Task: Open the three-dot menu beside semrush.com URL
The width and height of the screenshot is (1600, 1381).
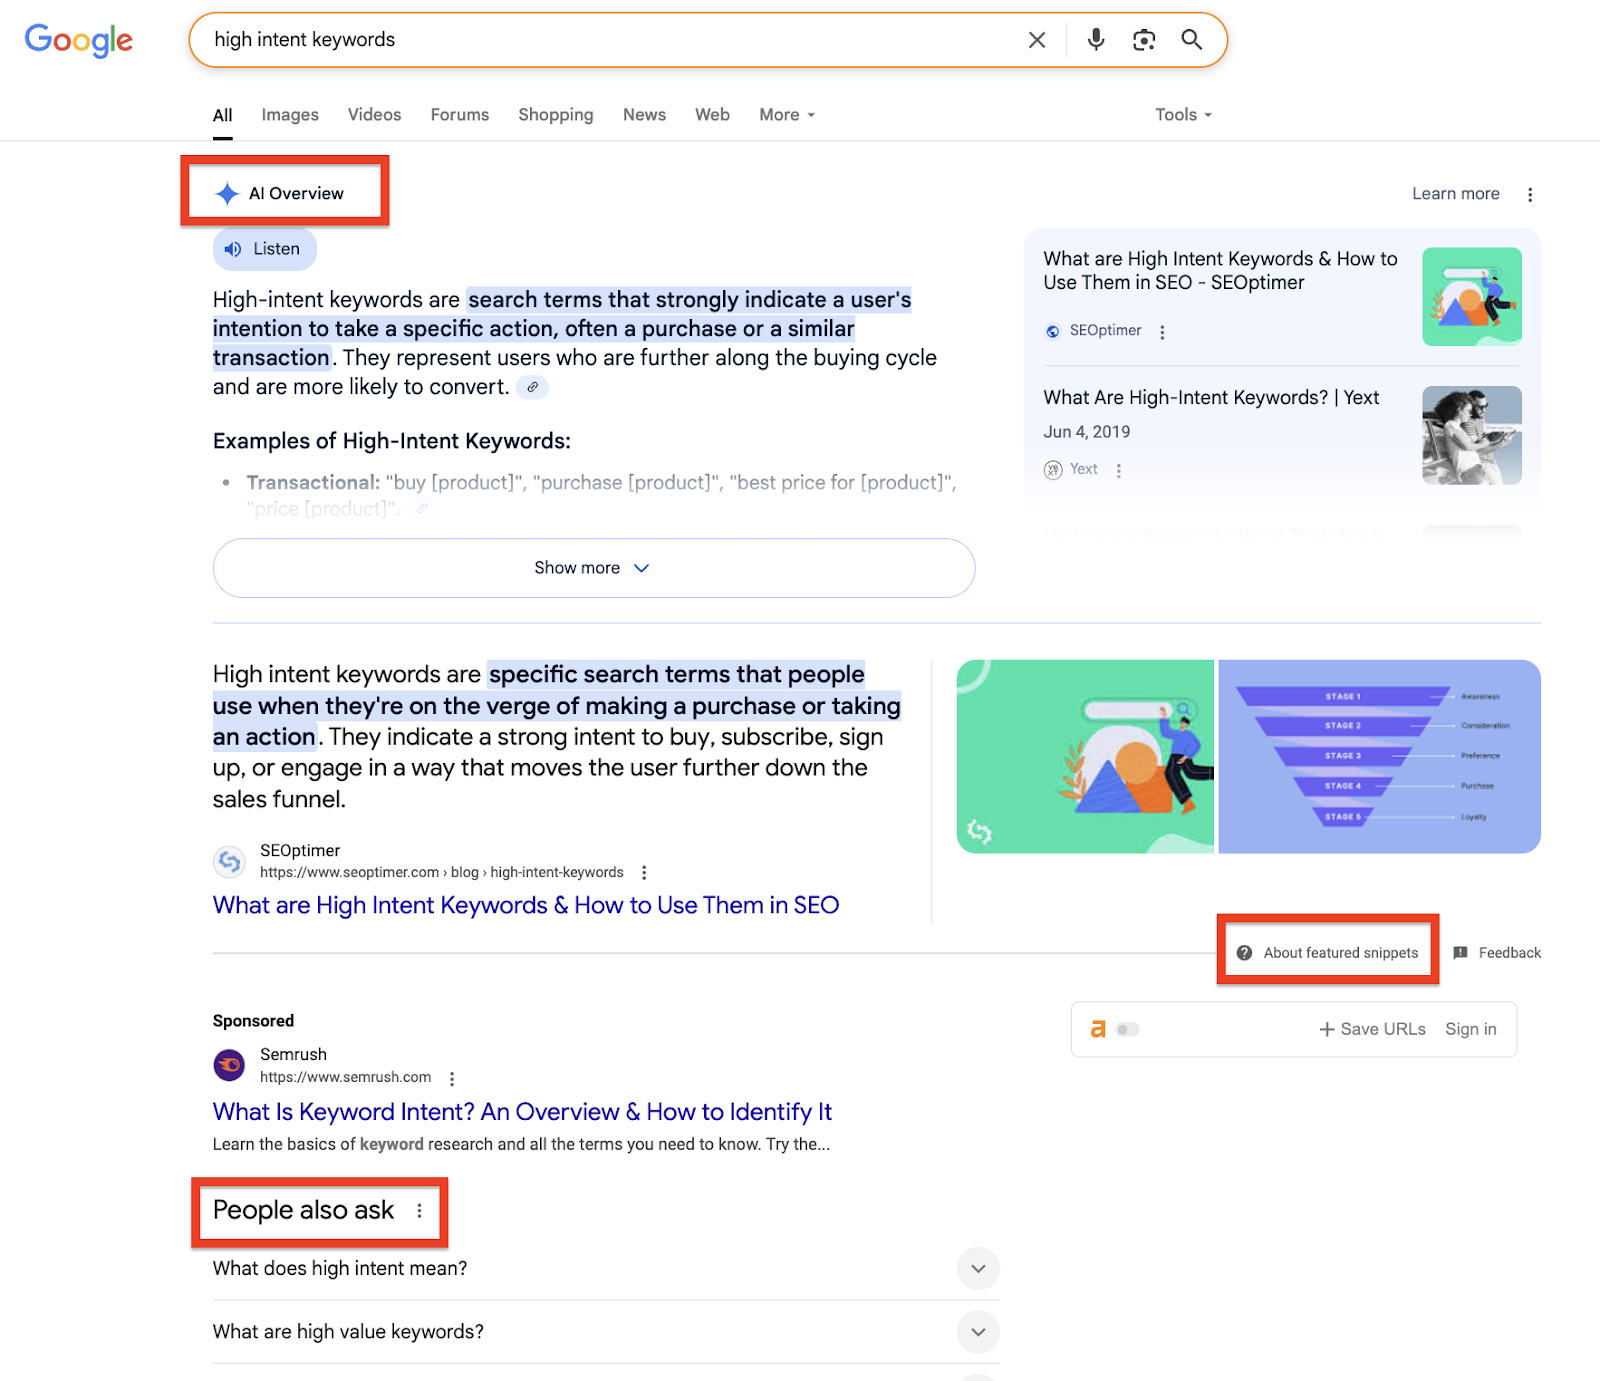Action: click(x=452, y=1078)
